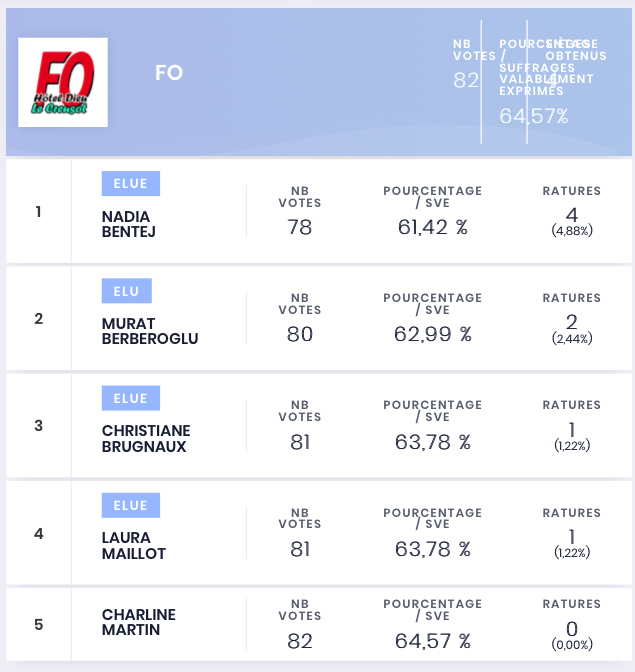Click the ELUE badge above Laura Maillot

(x=131, y=505)
